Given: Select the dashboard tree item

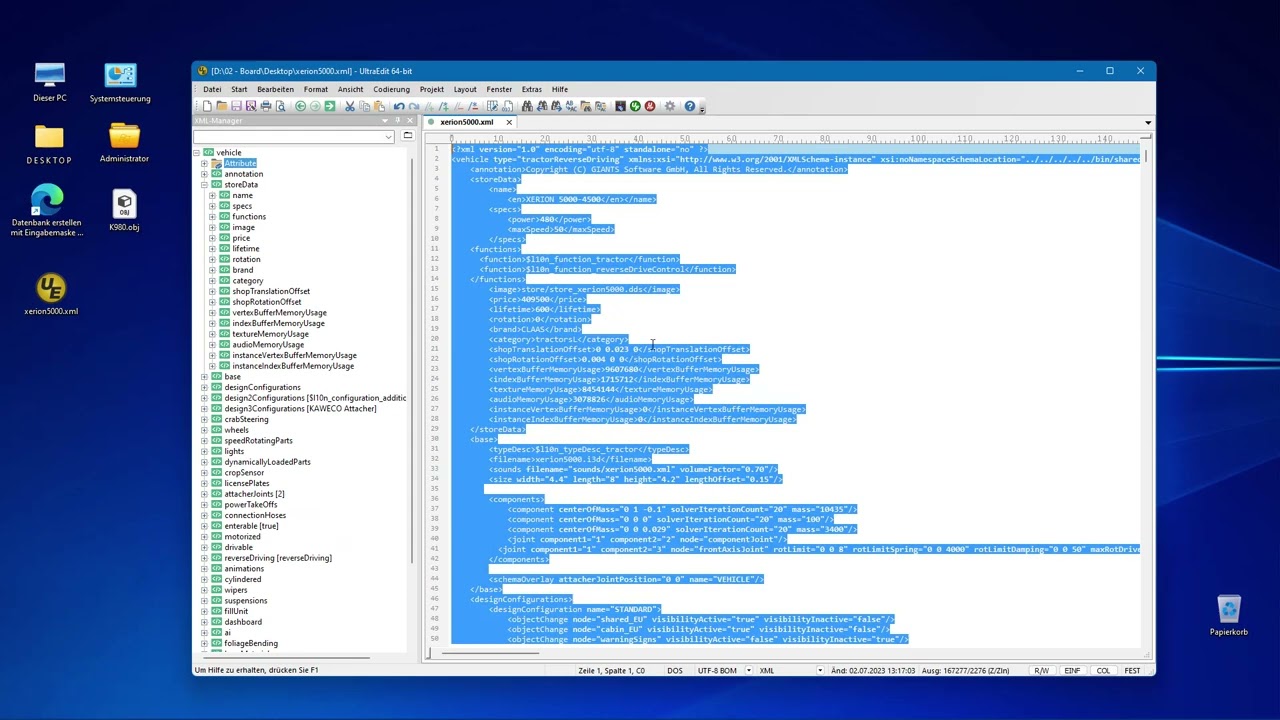Looking at the screenshot, I should click(243, 622).
